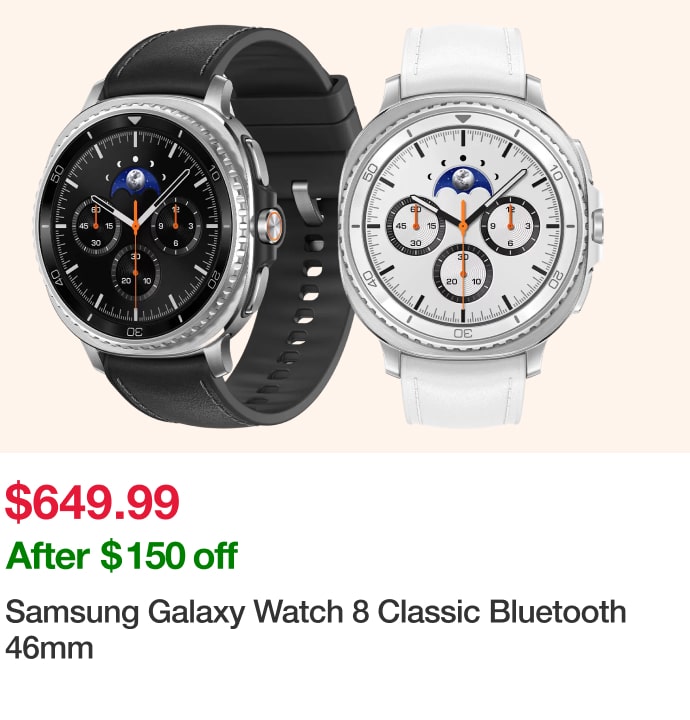Viewport: 690px width, 720px height.
Task: Click the black watch's left 60-second sub-dial
Action: [96, 226]
